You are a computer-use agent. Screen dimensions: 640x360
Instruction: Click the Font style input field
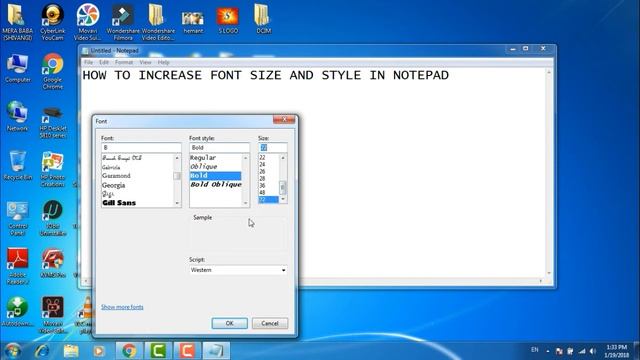[x=219, y=147]
